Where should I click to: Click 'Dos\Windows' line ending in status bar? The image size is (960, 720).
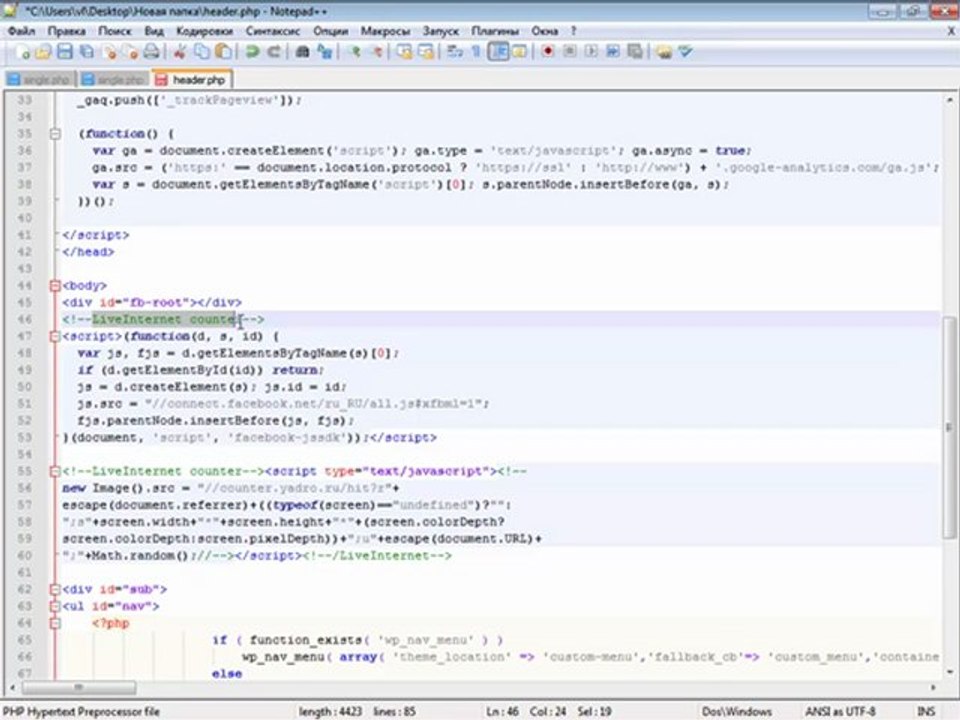point(737,711)
